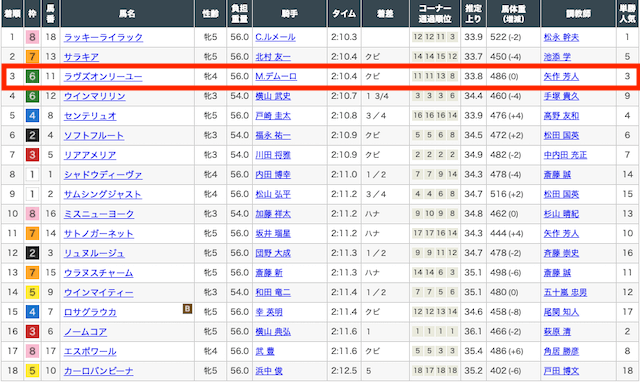Click the 馬名 column header
The width and height of the screenshot is (640, 382).
127,13
